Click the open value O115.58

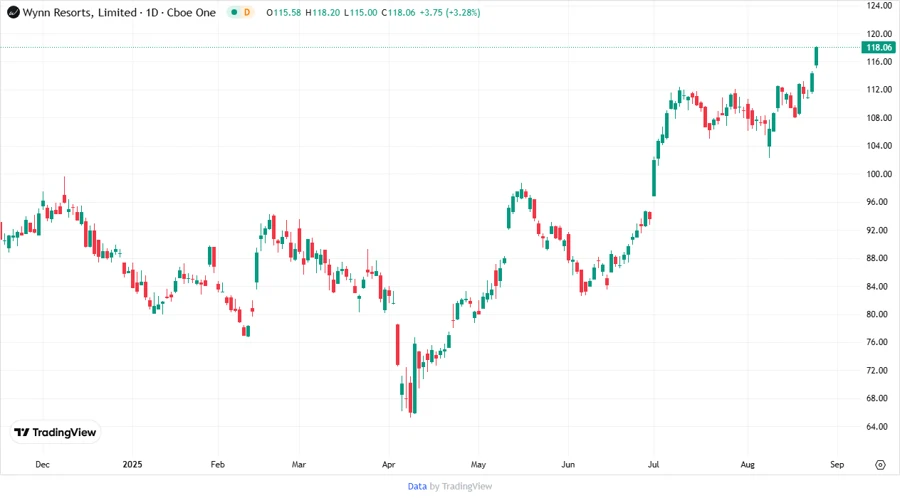pos(284,12)
